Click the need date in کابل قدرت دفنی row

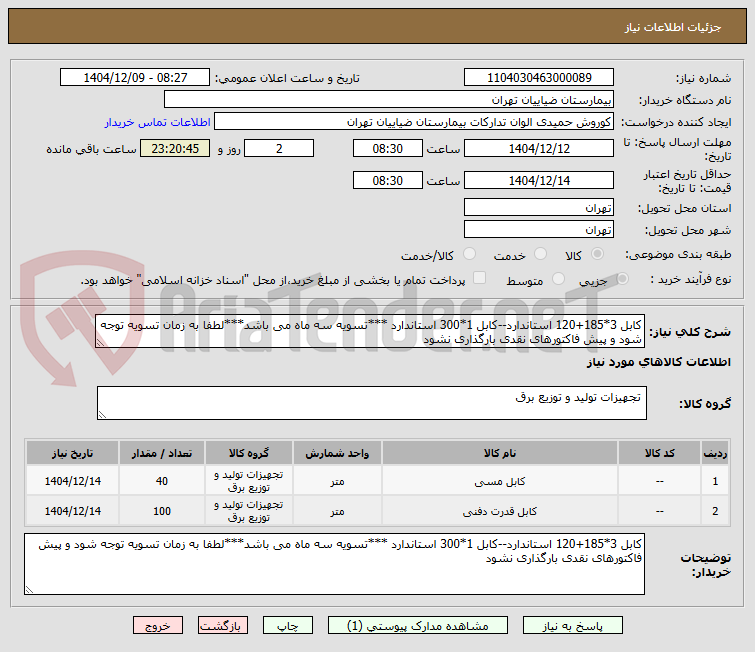73,511
